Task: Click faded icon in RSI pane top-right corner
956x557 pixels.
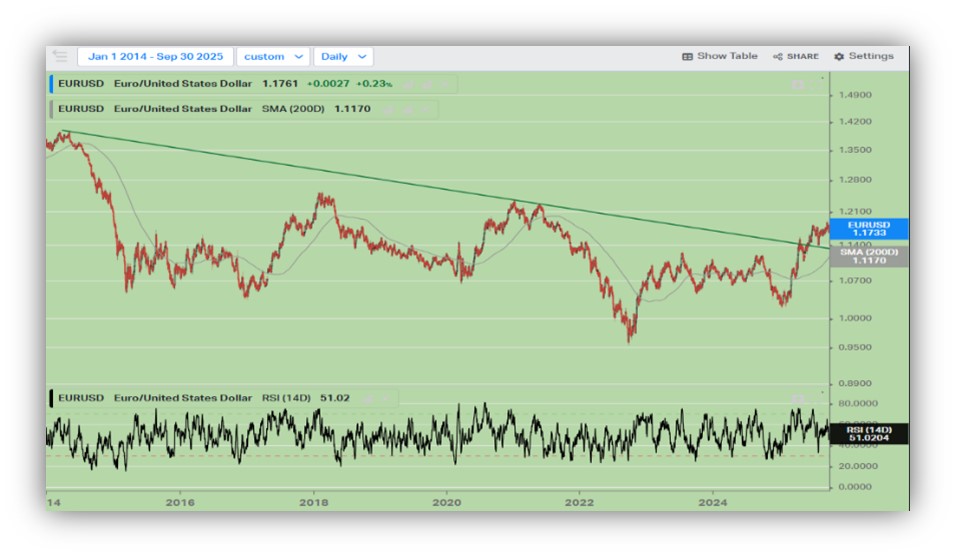Action: coord(798,398)
